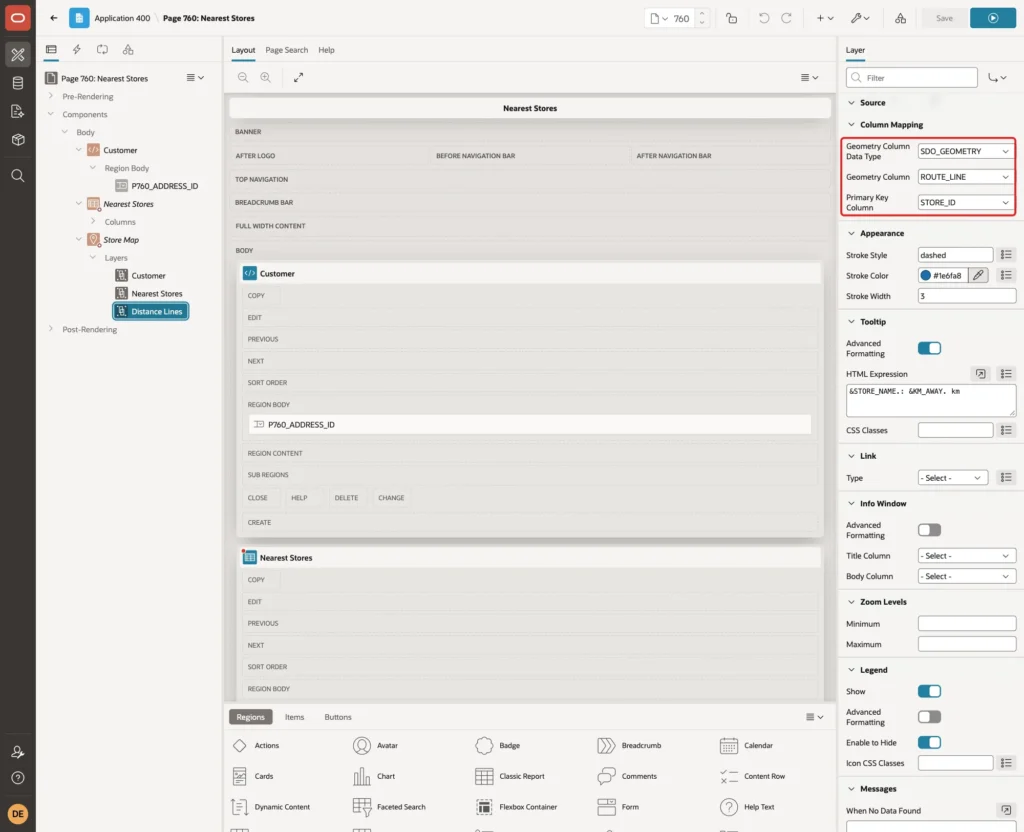Open Geometry Column Data Type dropdown
Screen dimensions: 1024x832
pos(965,152)
